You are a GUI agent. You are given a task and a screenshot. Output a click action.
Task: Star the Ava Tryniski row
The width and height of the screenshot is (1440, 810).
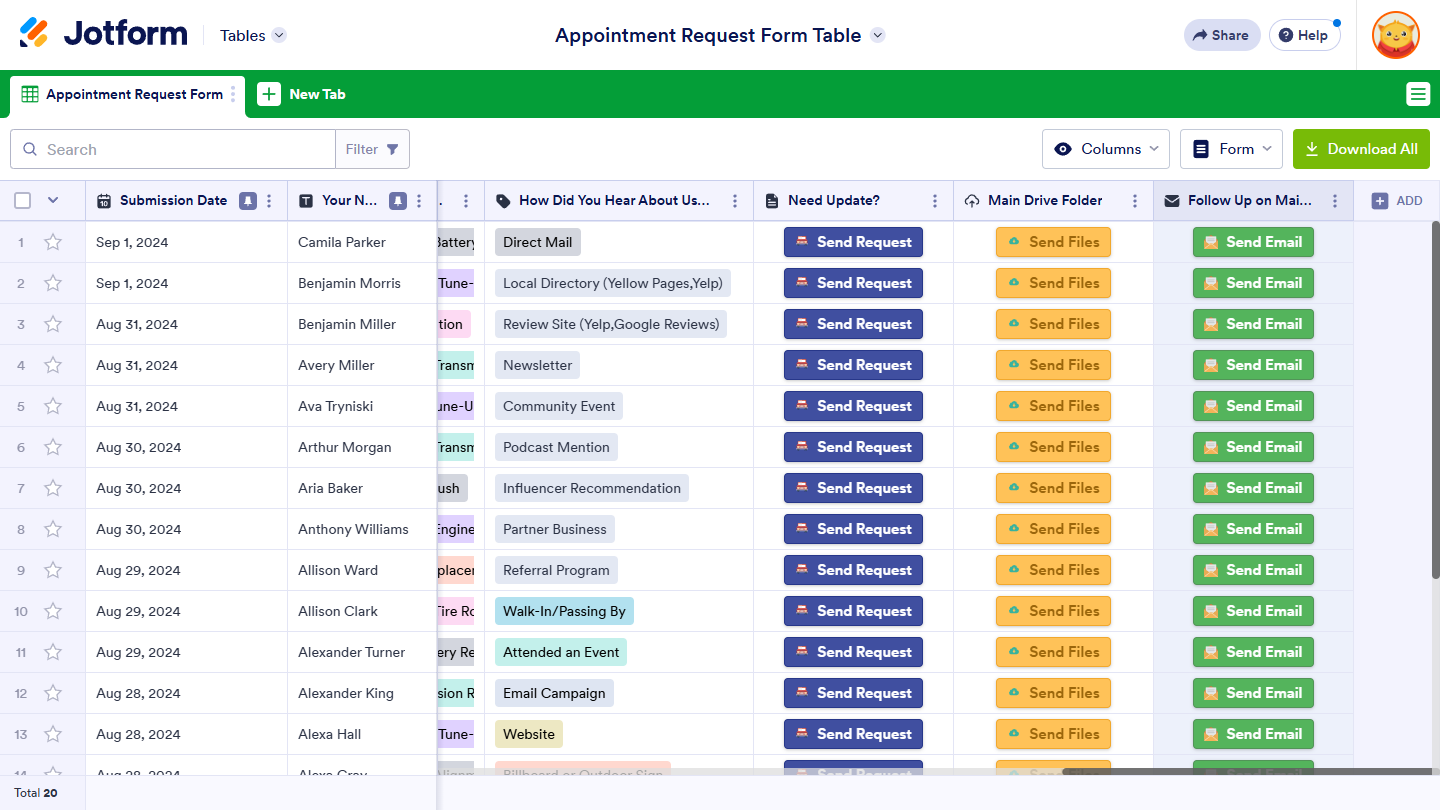53,406
